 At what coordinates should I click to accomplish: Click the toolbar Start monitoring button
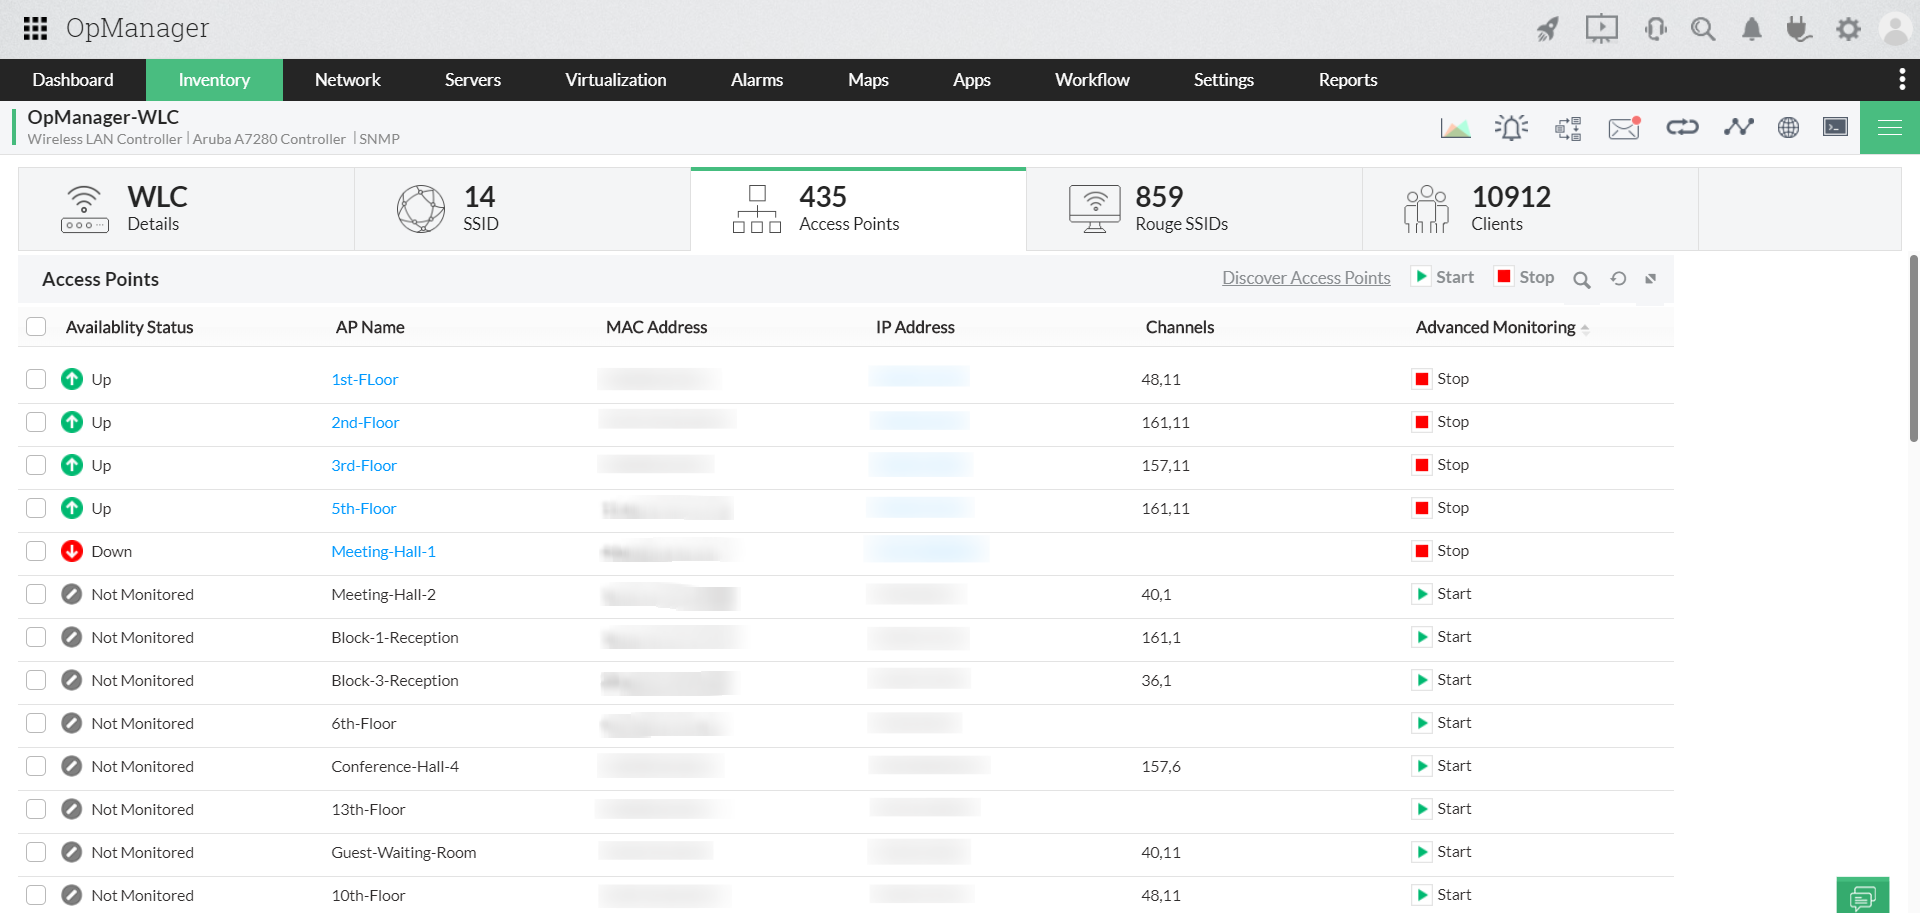(x=1443, y=277)
